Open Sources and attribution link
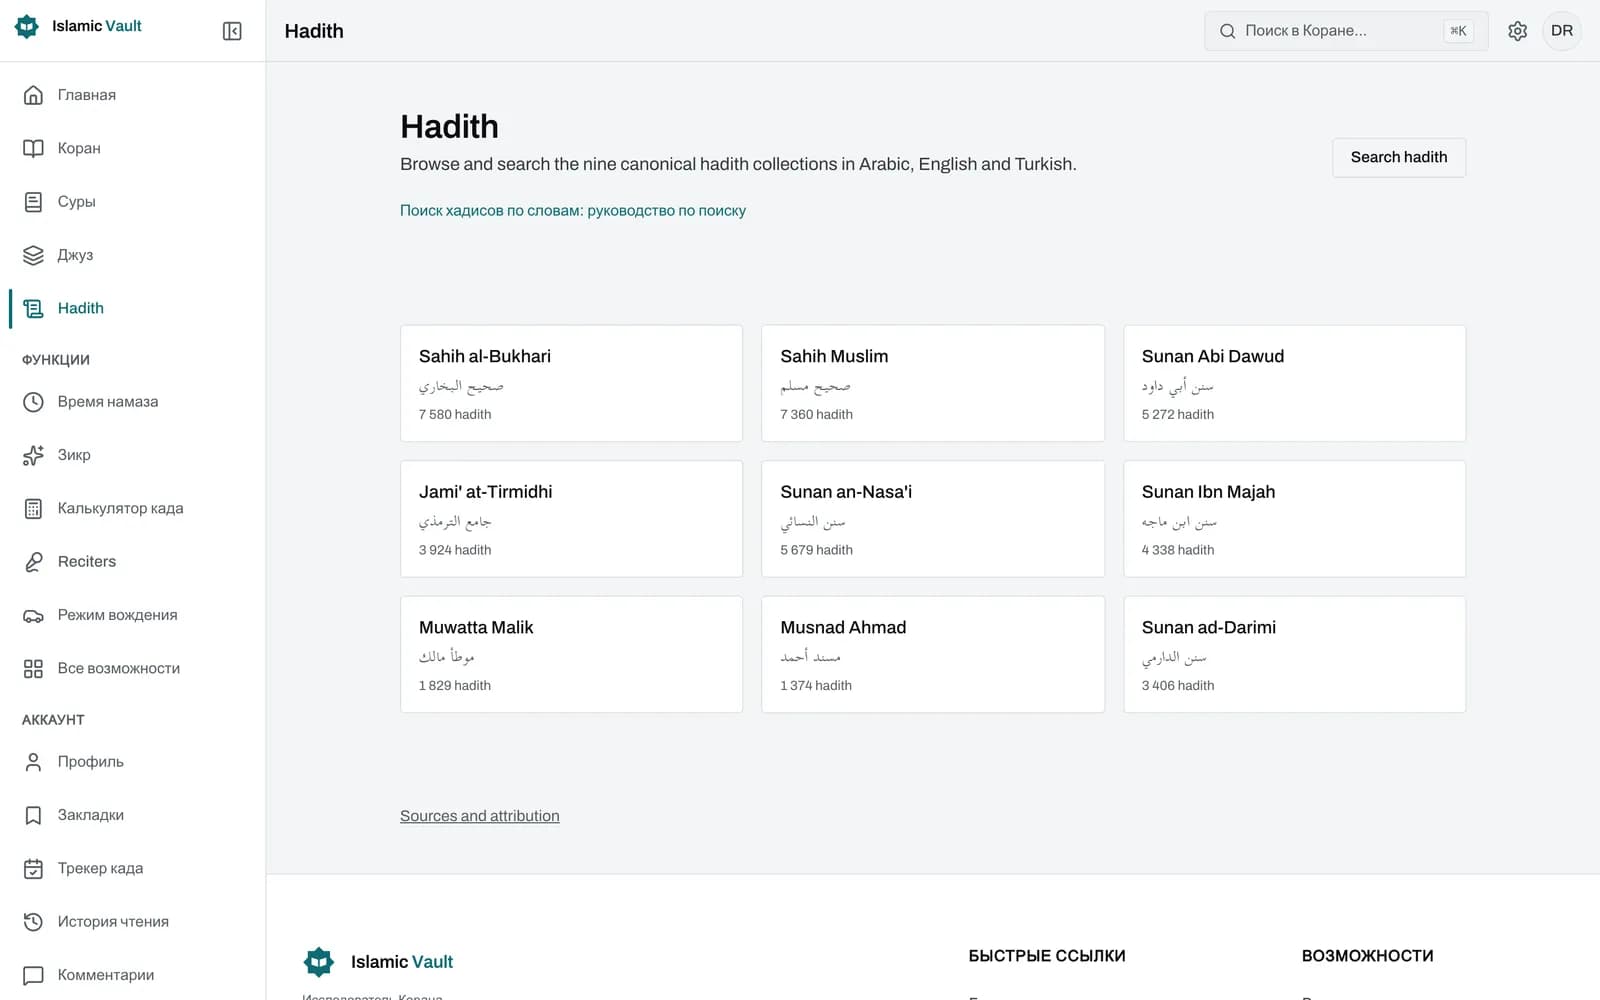 pyautogui.click(x=480, y=816)
